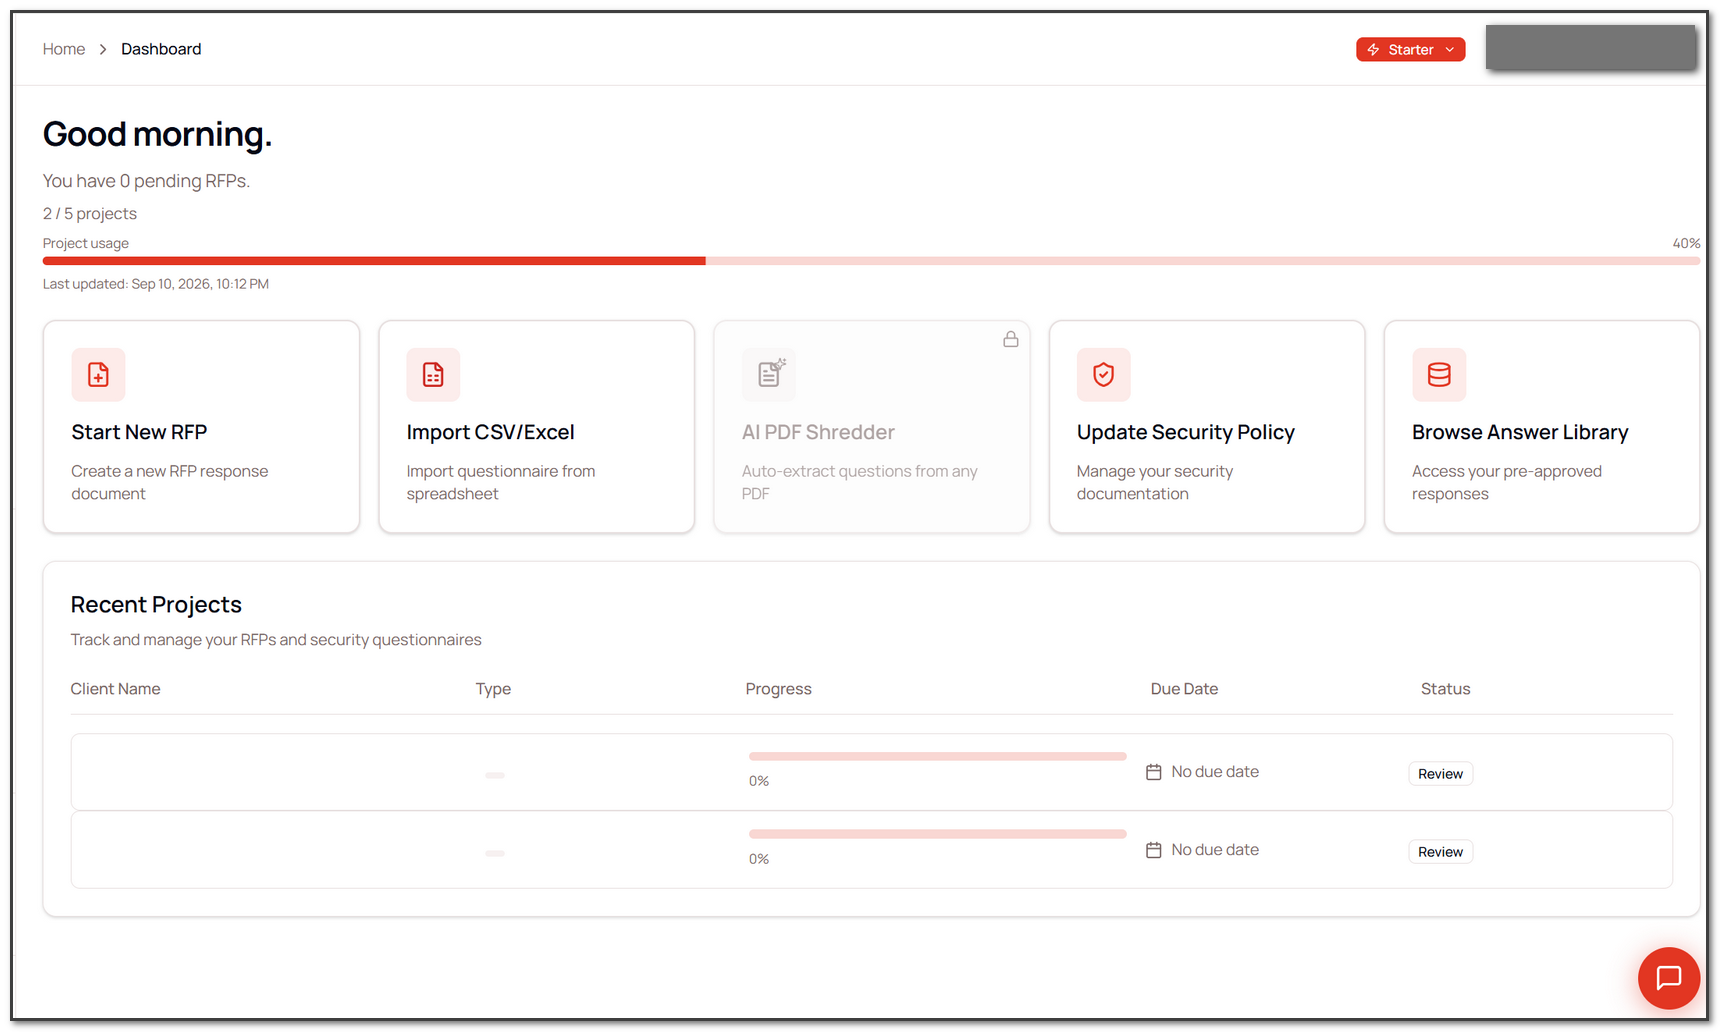1720x1032 pixels.
Task: Click the Progress column header
Action: pos(778,689)
